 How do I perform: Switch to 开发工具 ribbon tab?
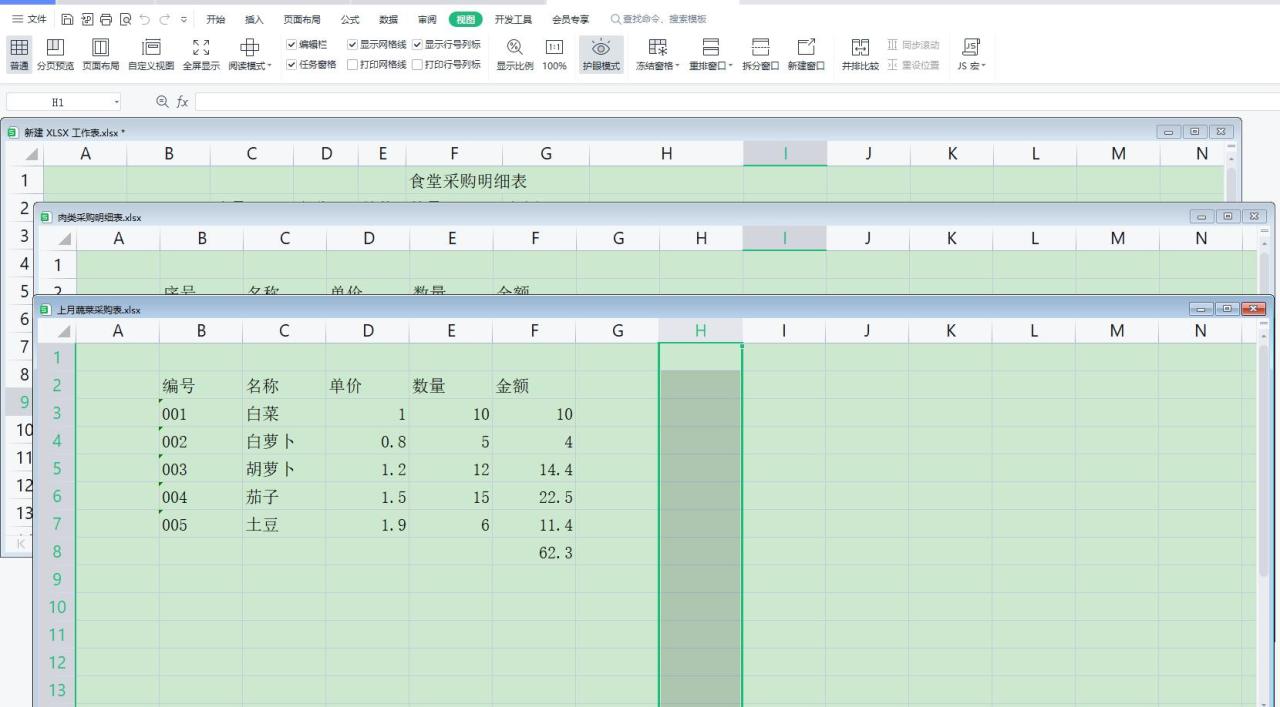(x=513, y=19)
